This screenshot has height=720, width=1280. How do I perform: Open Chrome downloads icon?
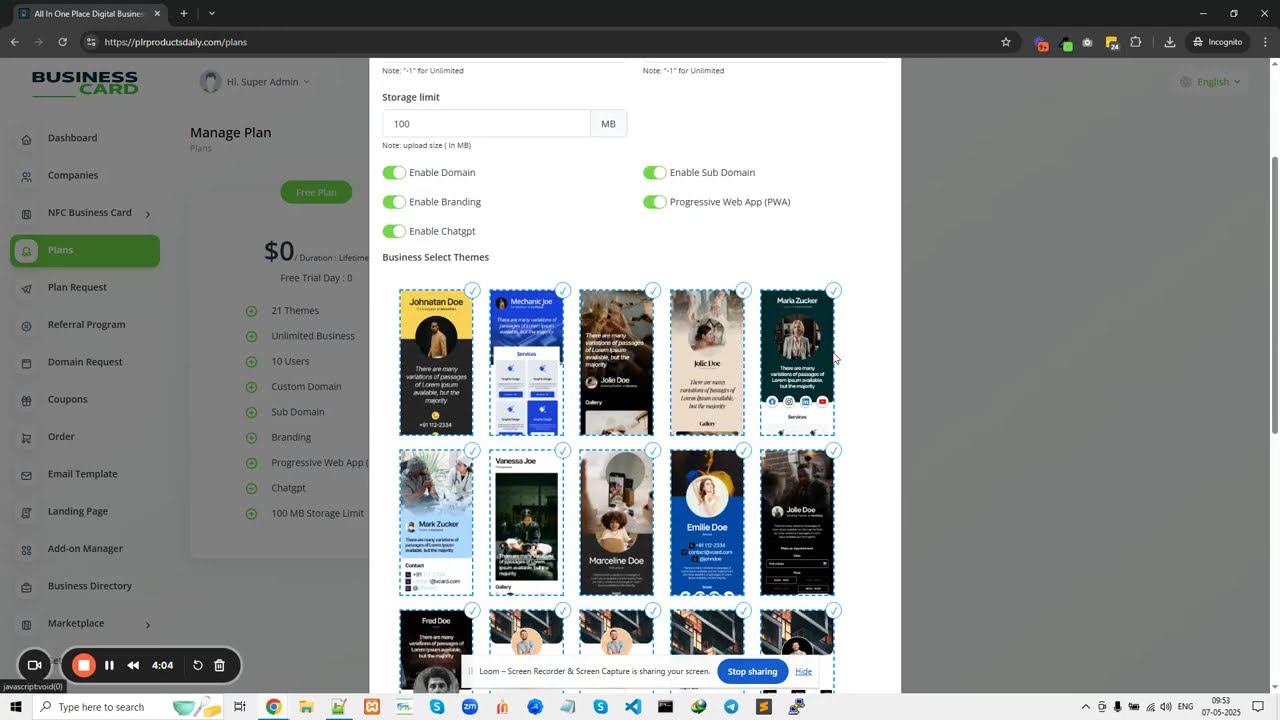coord(1170,42)
